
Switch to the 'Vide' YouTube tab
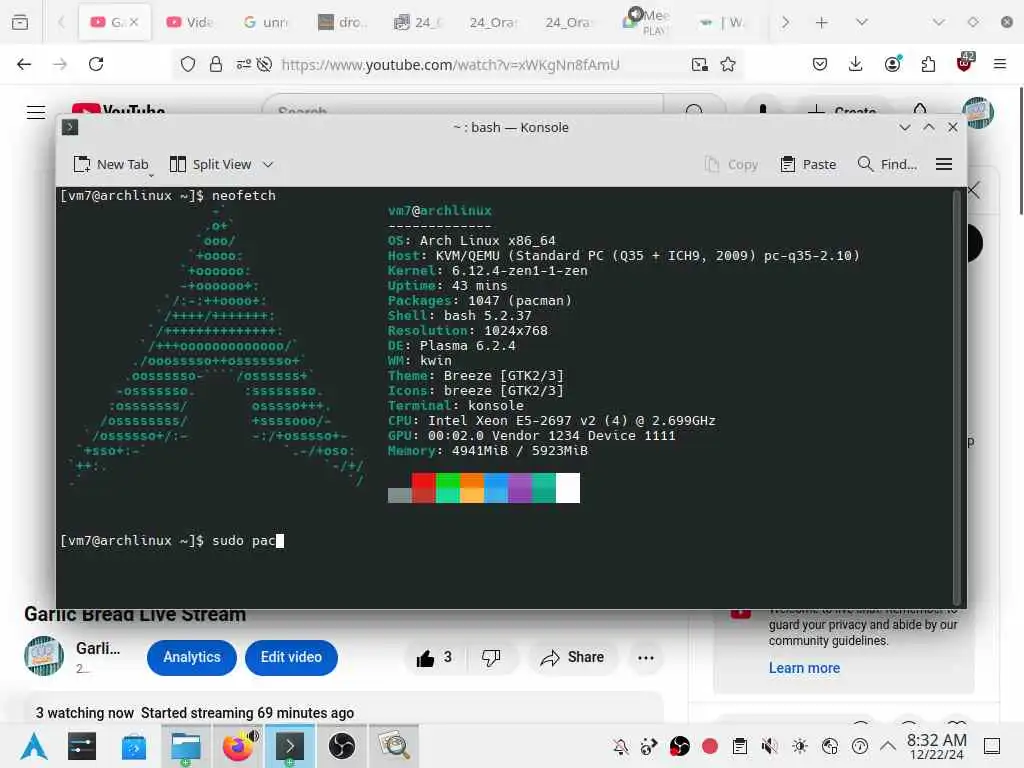190,22
